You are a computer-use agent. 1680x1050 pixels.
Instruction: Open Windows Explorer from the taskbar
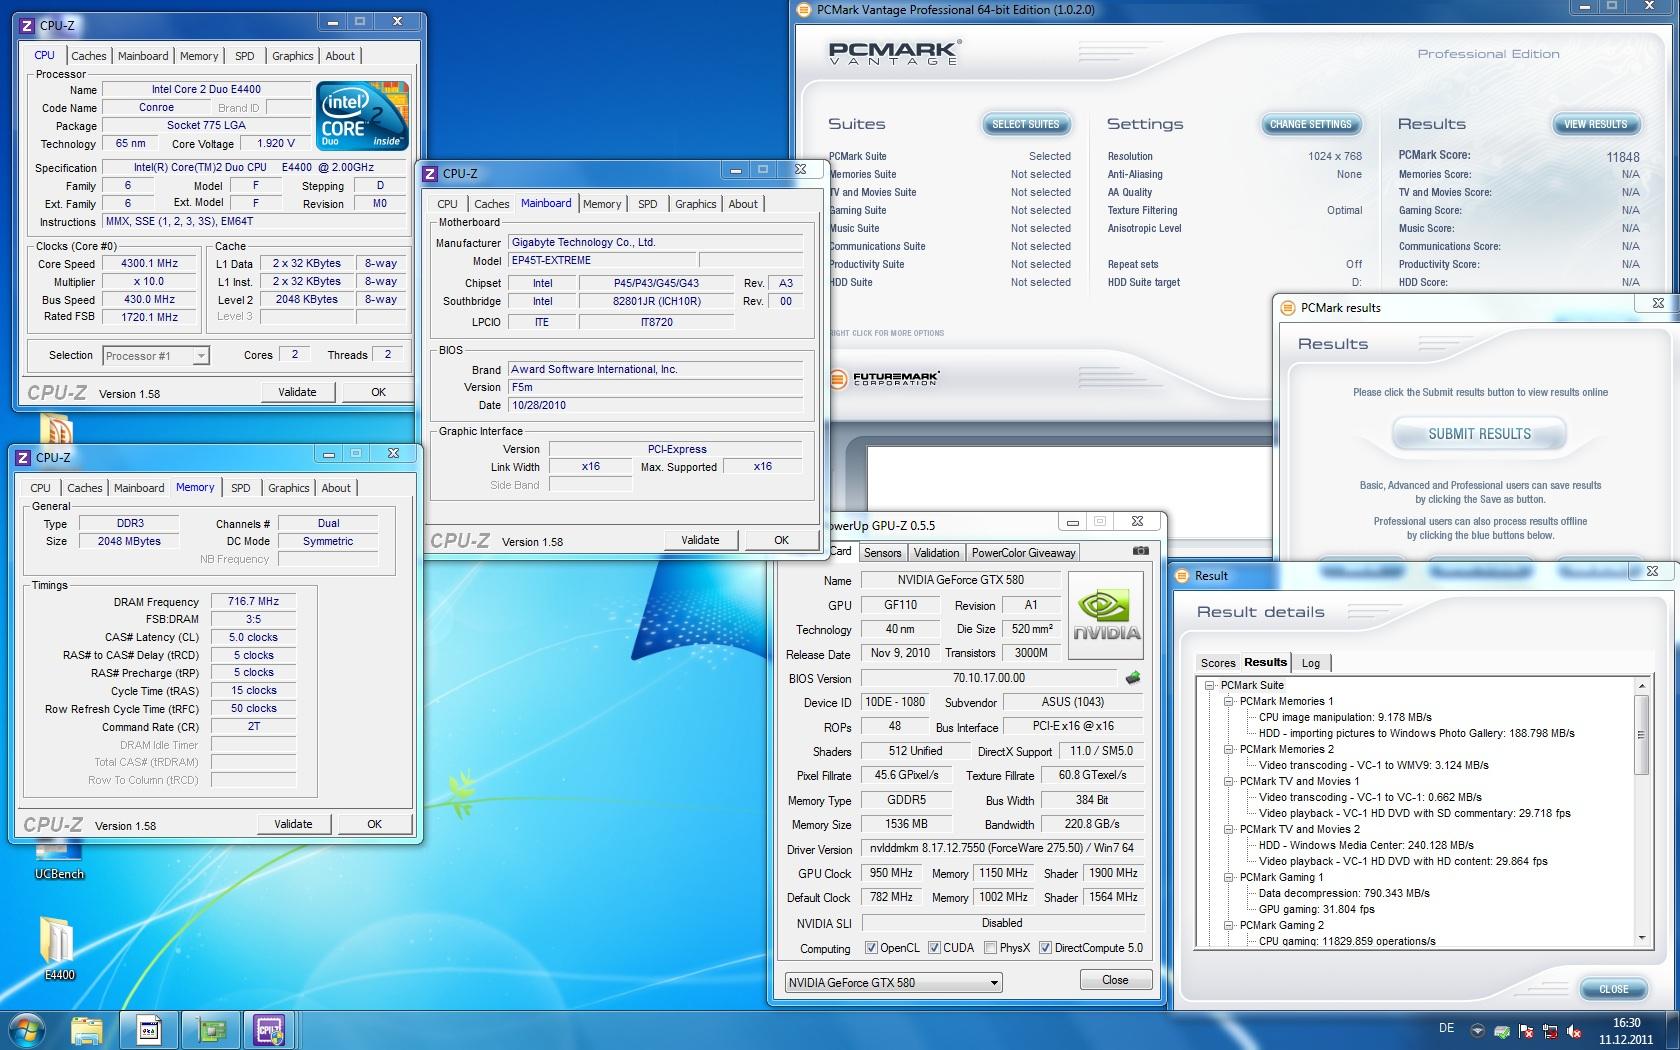87,1030
